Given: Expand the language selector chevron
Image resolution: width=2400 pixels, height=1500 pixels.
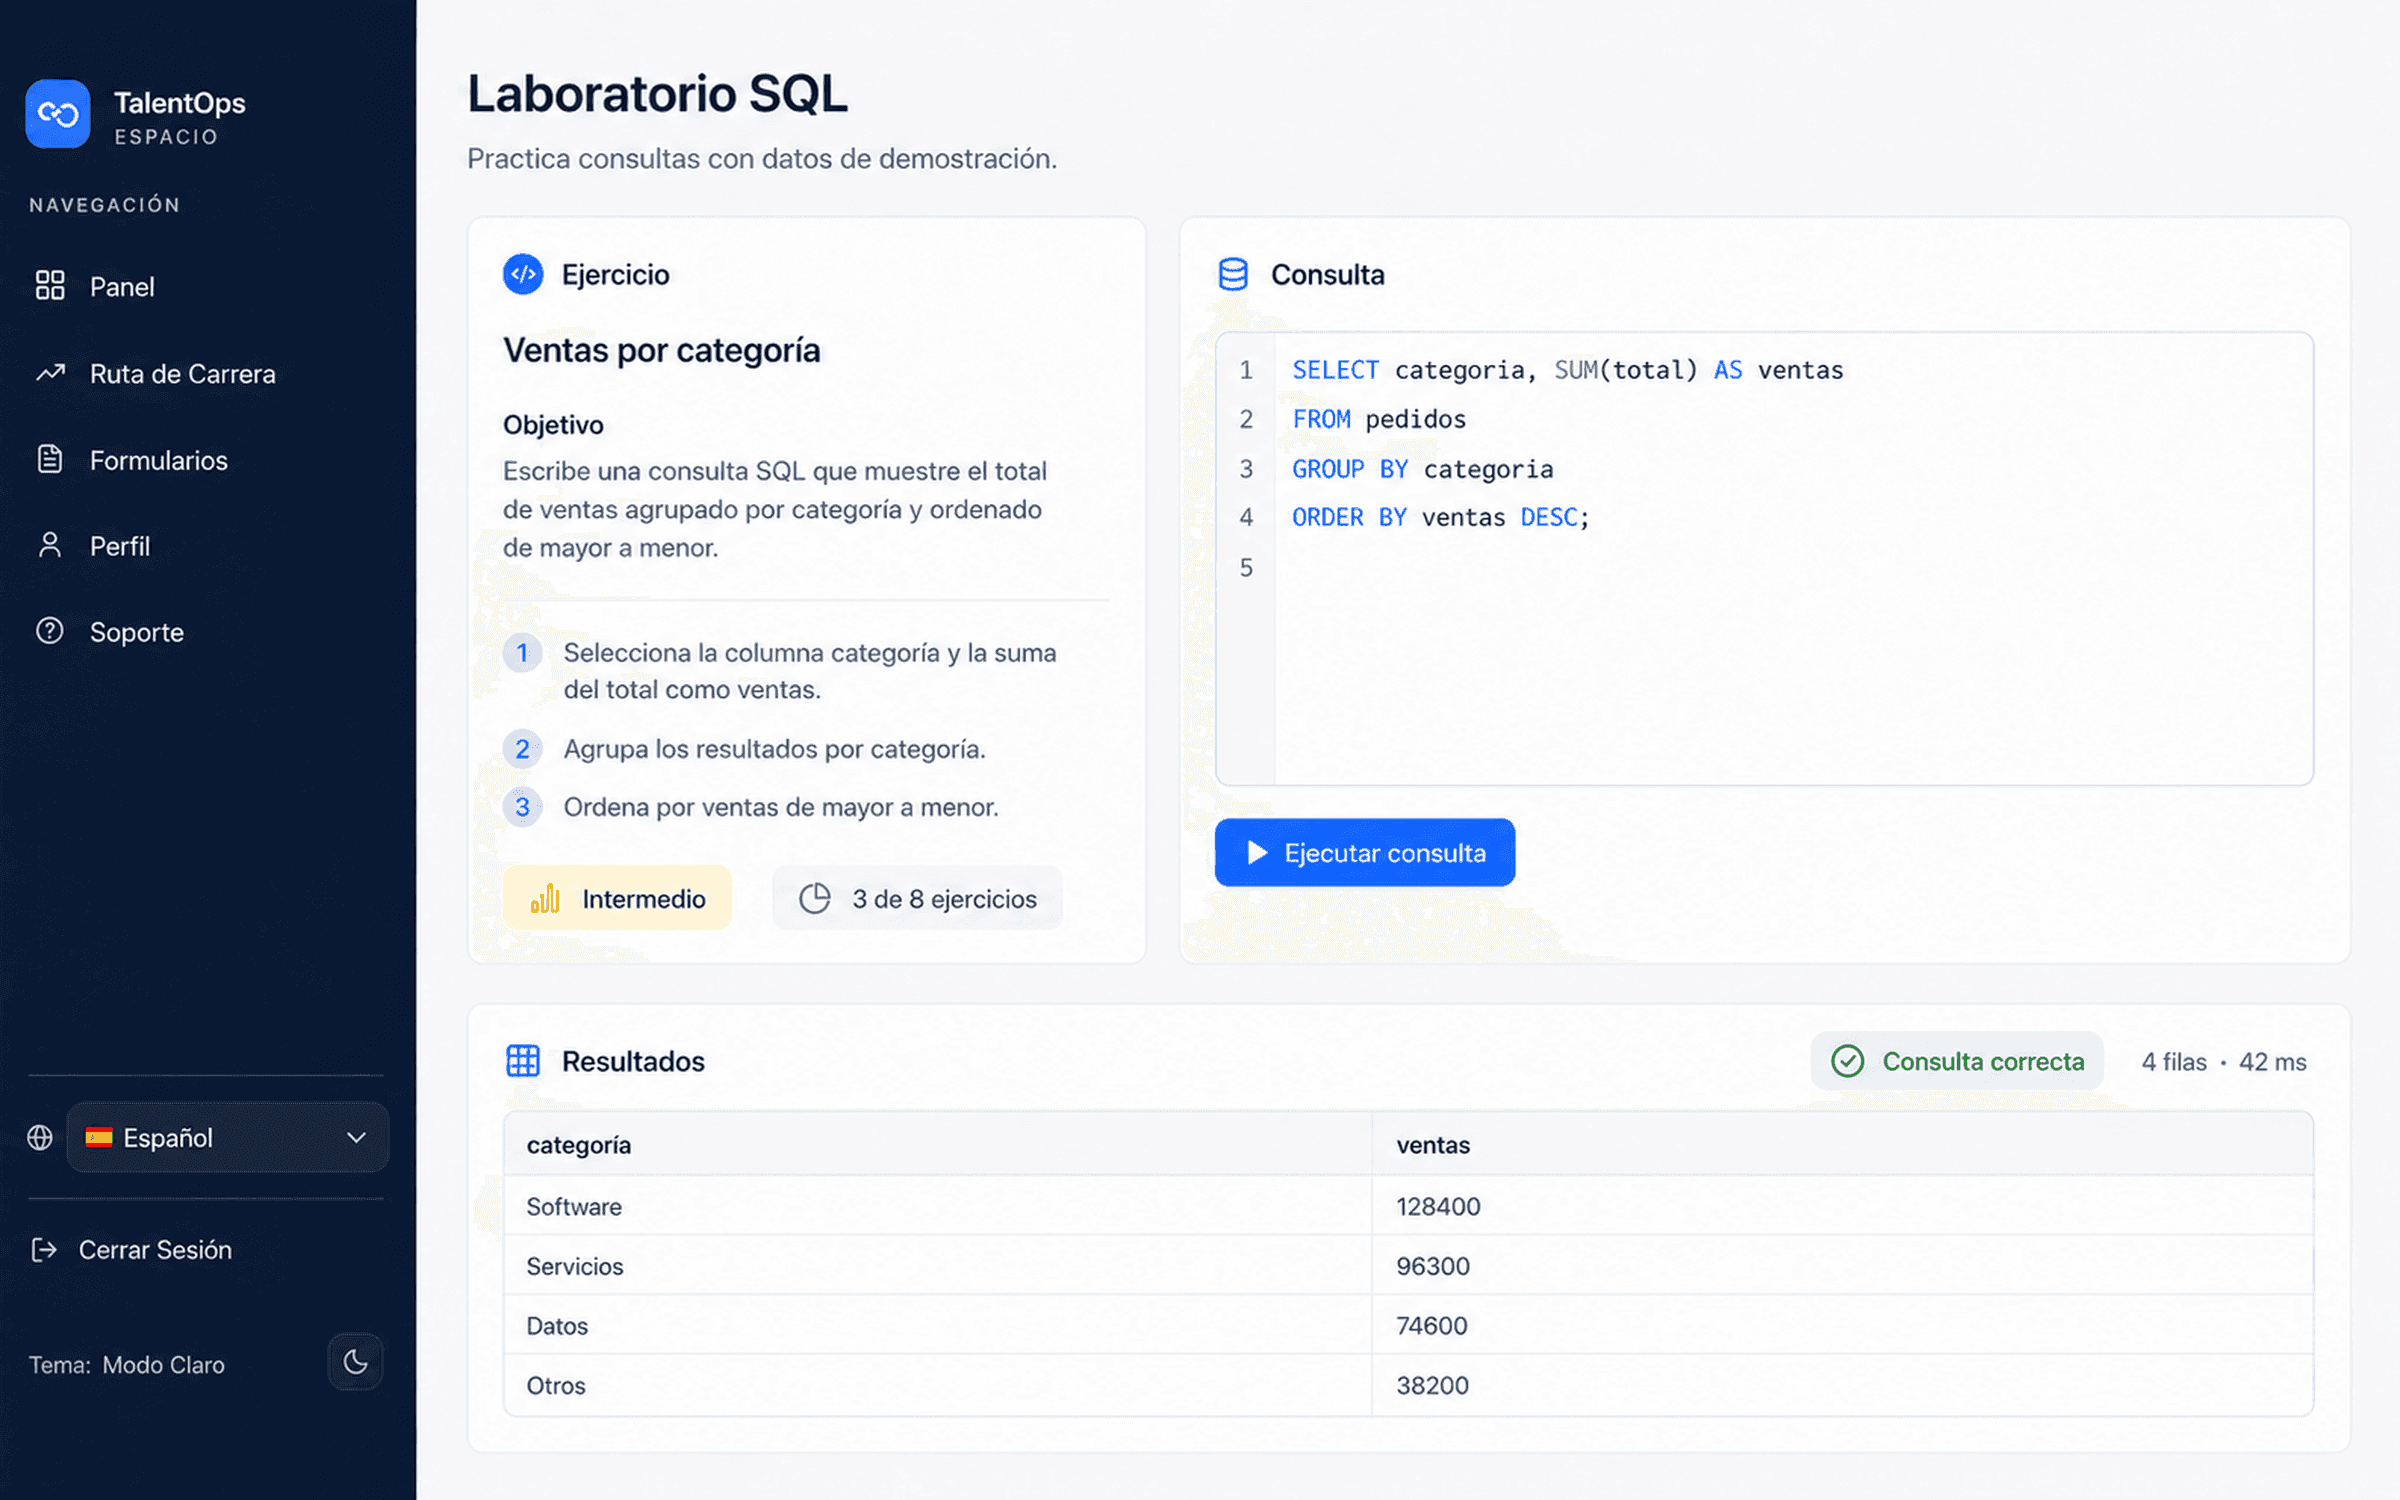Looking at the screenshot, I should [356, 1137].
